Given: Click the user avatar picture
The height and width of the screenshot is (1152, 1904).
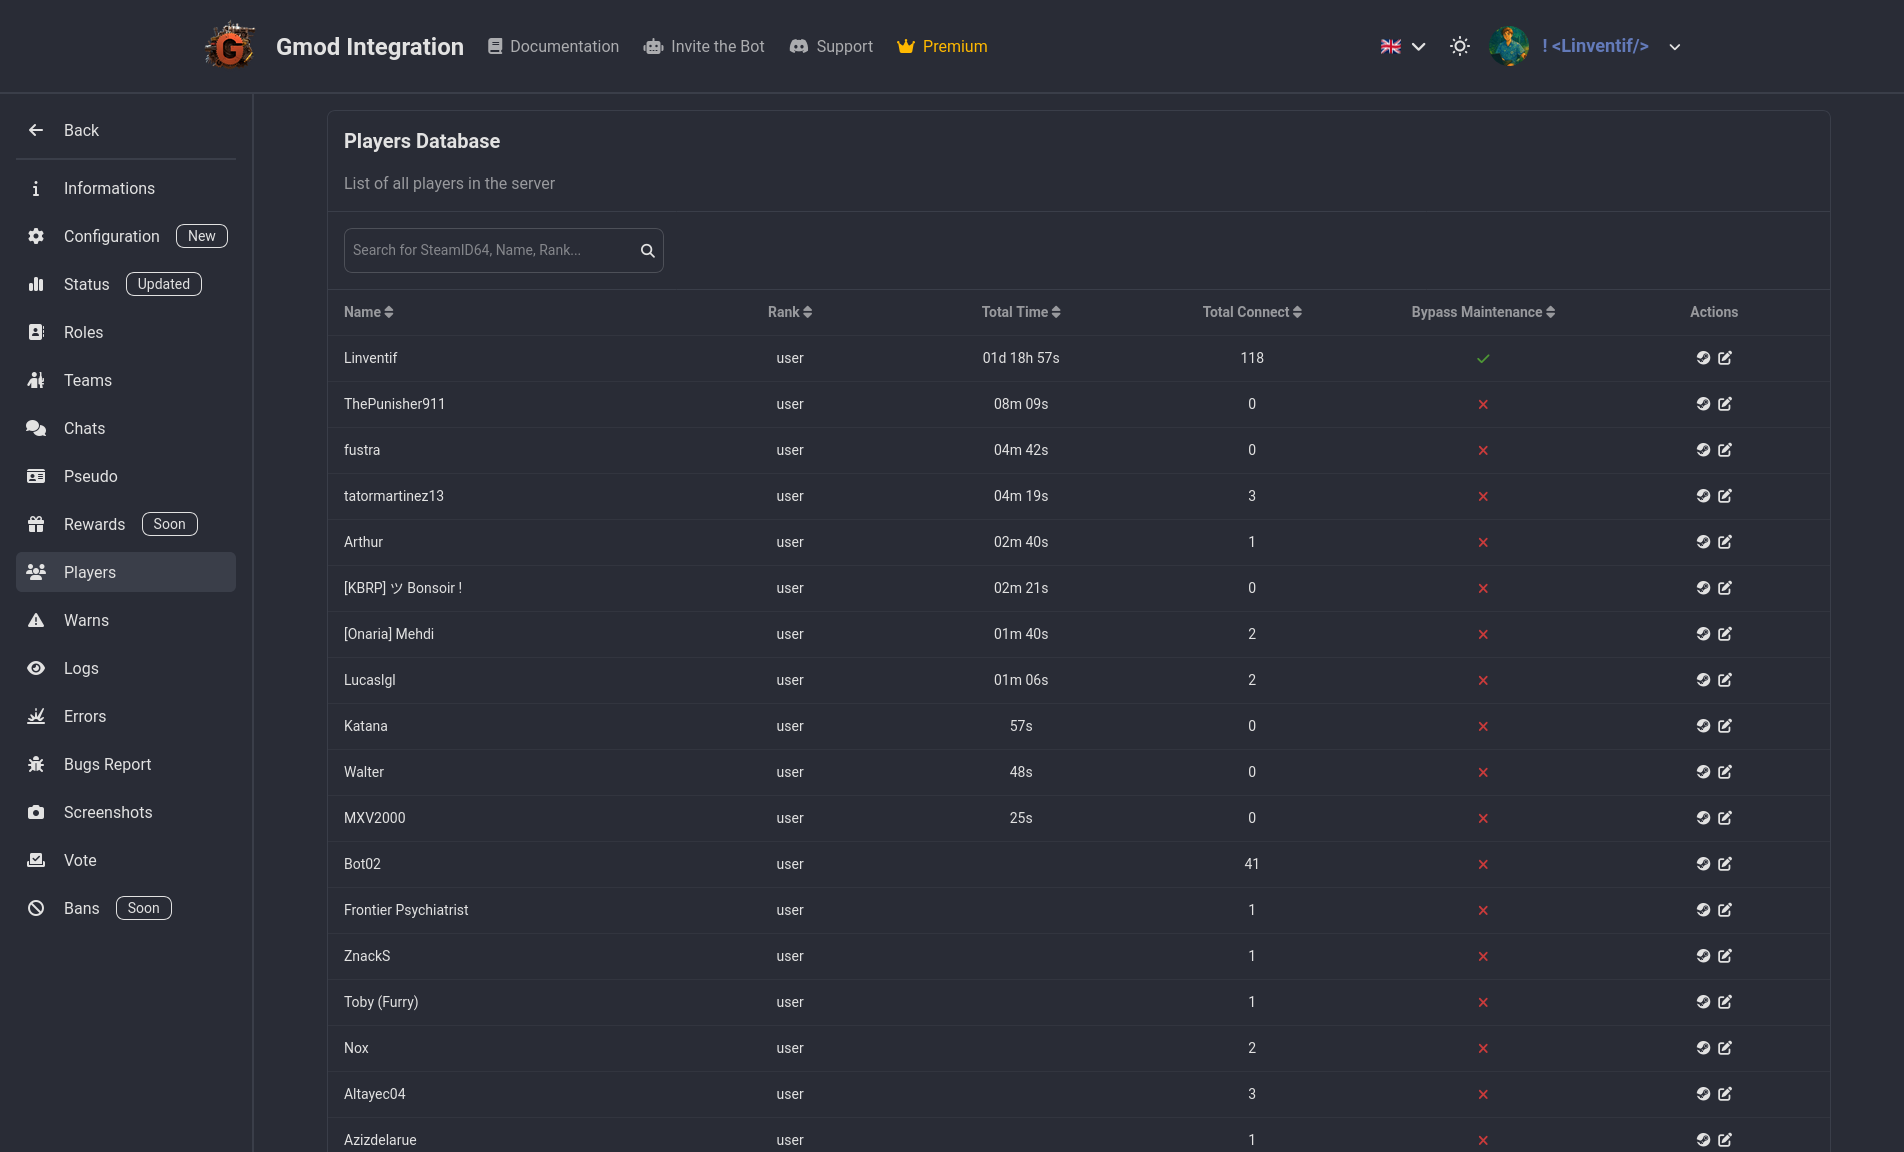Looking at the screenshot, I should coord(1508,46).
